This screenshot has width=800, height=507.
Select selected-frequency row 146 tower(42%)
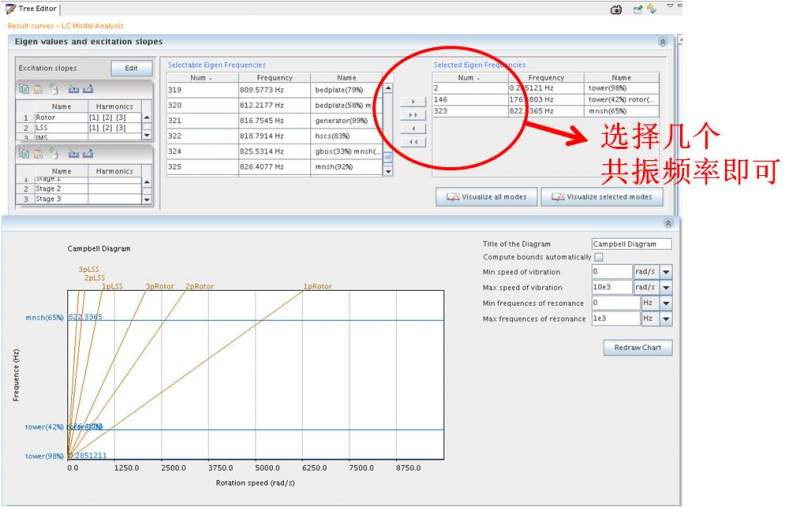point(546,99)
